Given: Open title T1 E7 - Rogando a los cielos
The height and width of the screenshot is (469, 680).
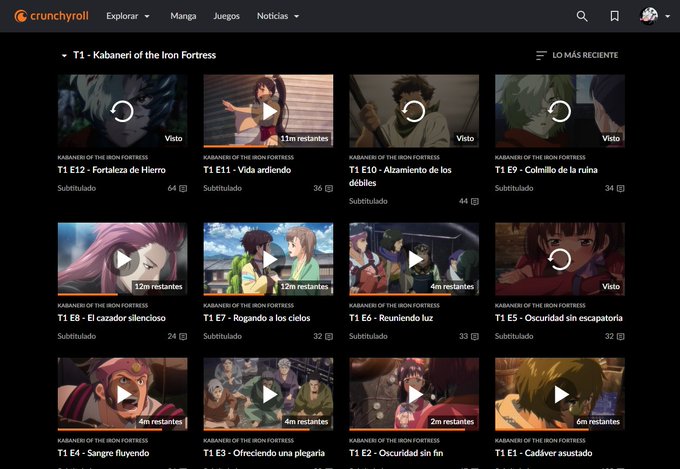Looking at the screenshot, I should pyautogui.click(x=257, y=318).
